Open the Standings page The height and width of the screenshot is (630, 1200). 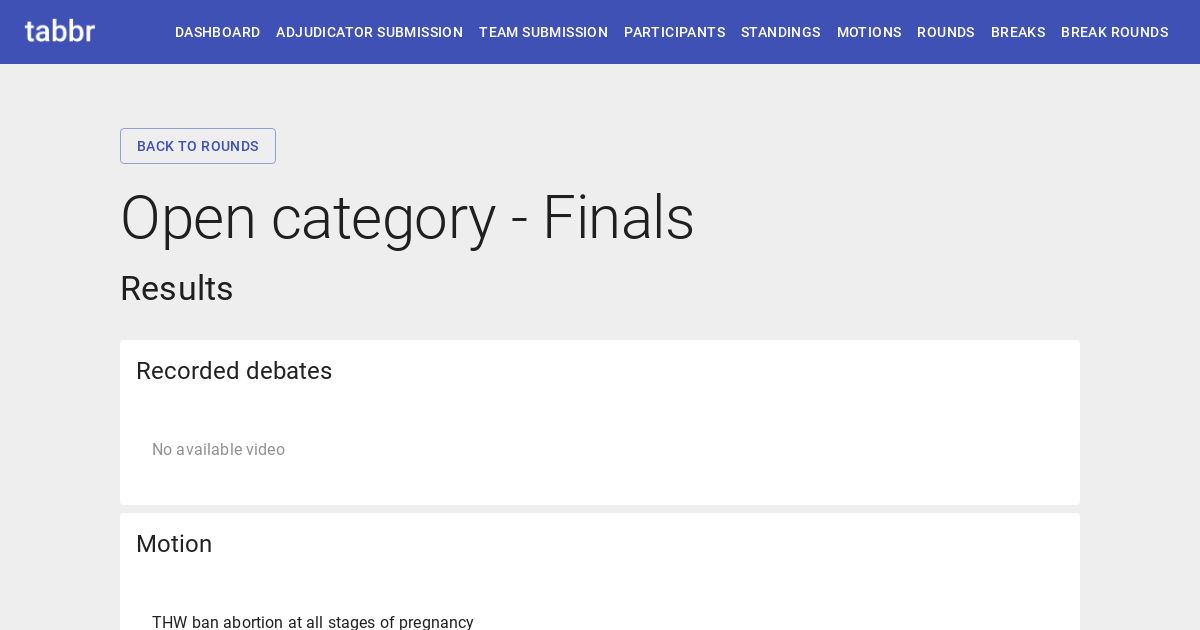coord(780,32)
